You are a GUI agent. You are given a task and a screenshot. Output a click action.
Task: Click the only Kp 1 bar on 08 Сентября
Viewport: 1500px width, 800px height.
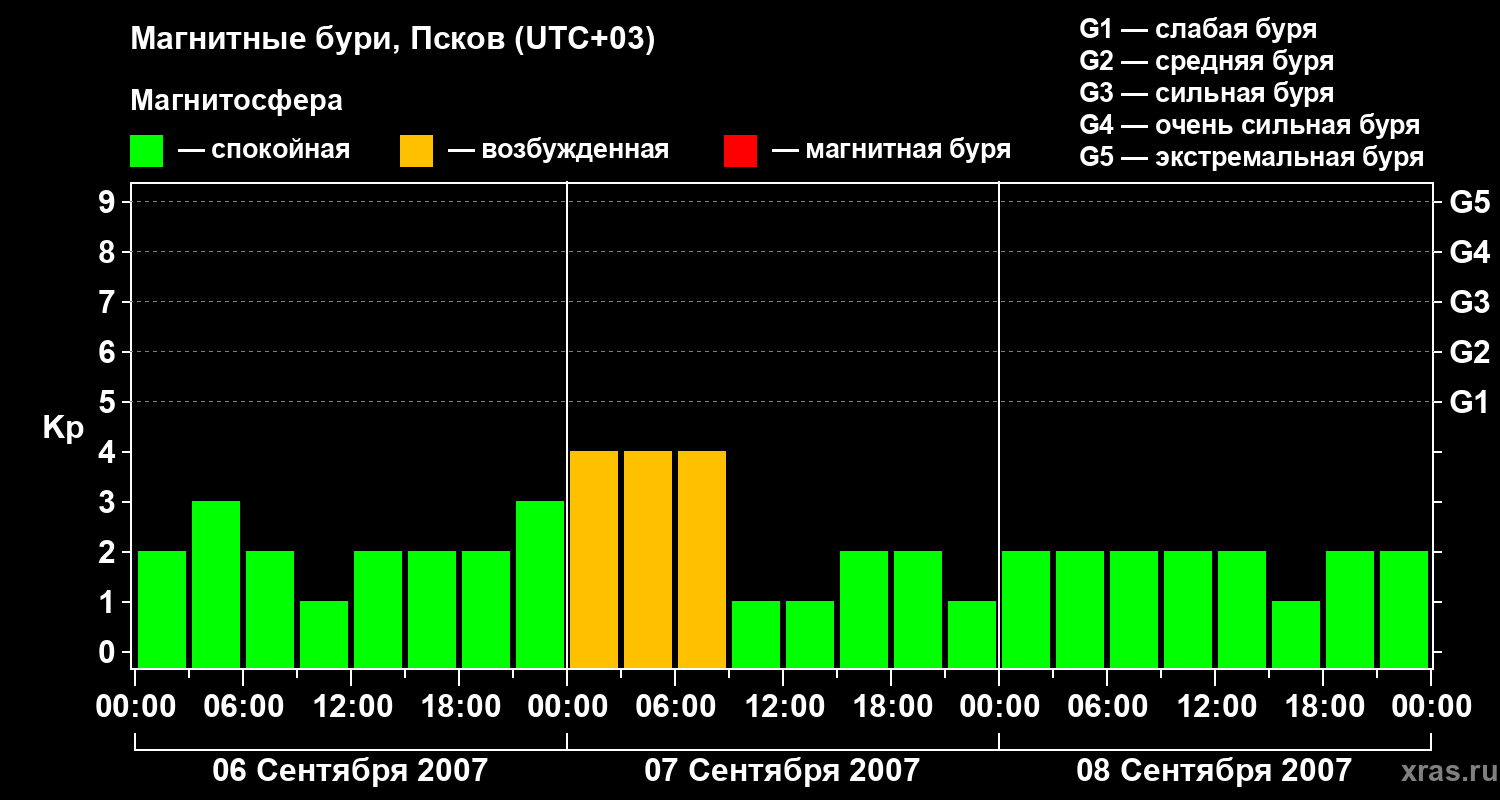tap(1296, 635)
